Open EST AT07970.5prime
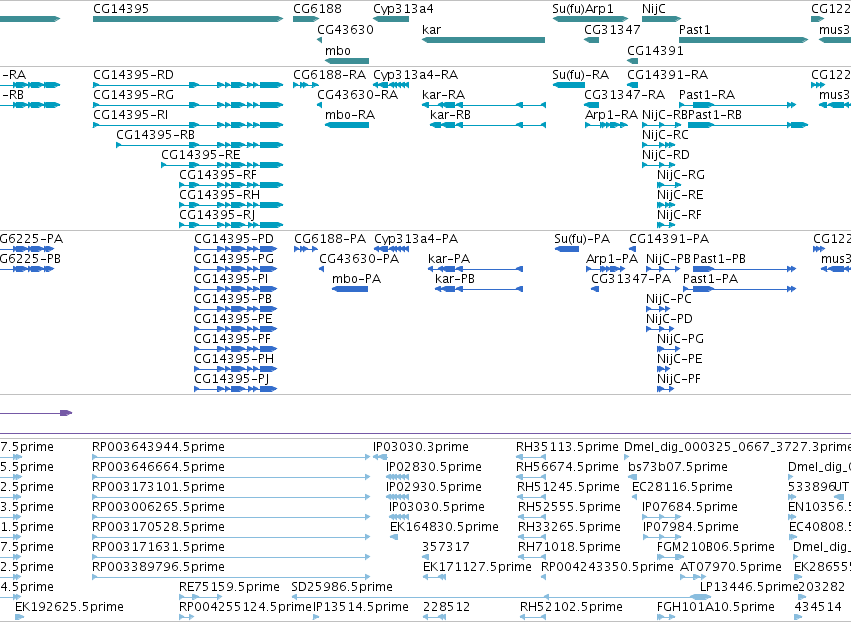This screenshot has height=622, width=851. (731, 567)
